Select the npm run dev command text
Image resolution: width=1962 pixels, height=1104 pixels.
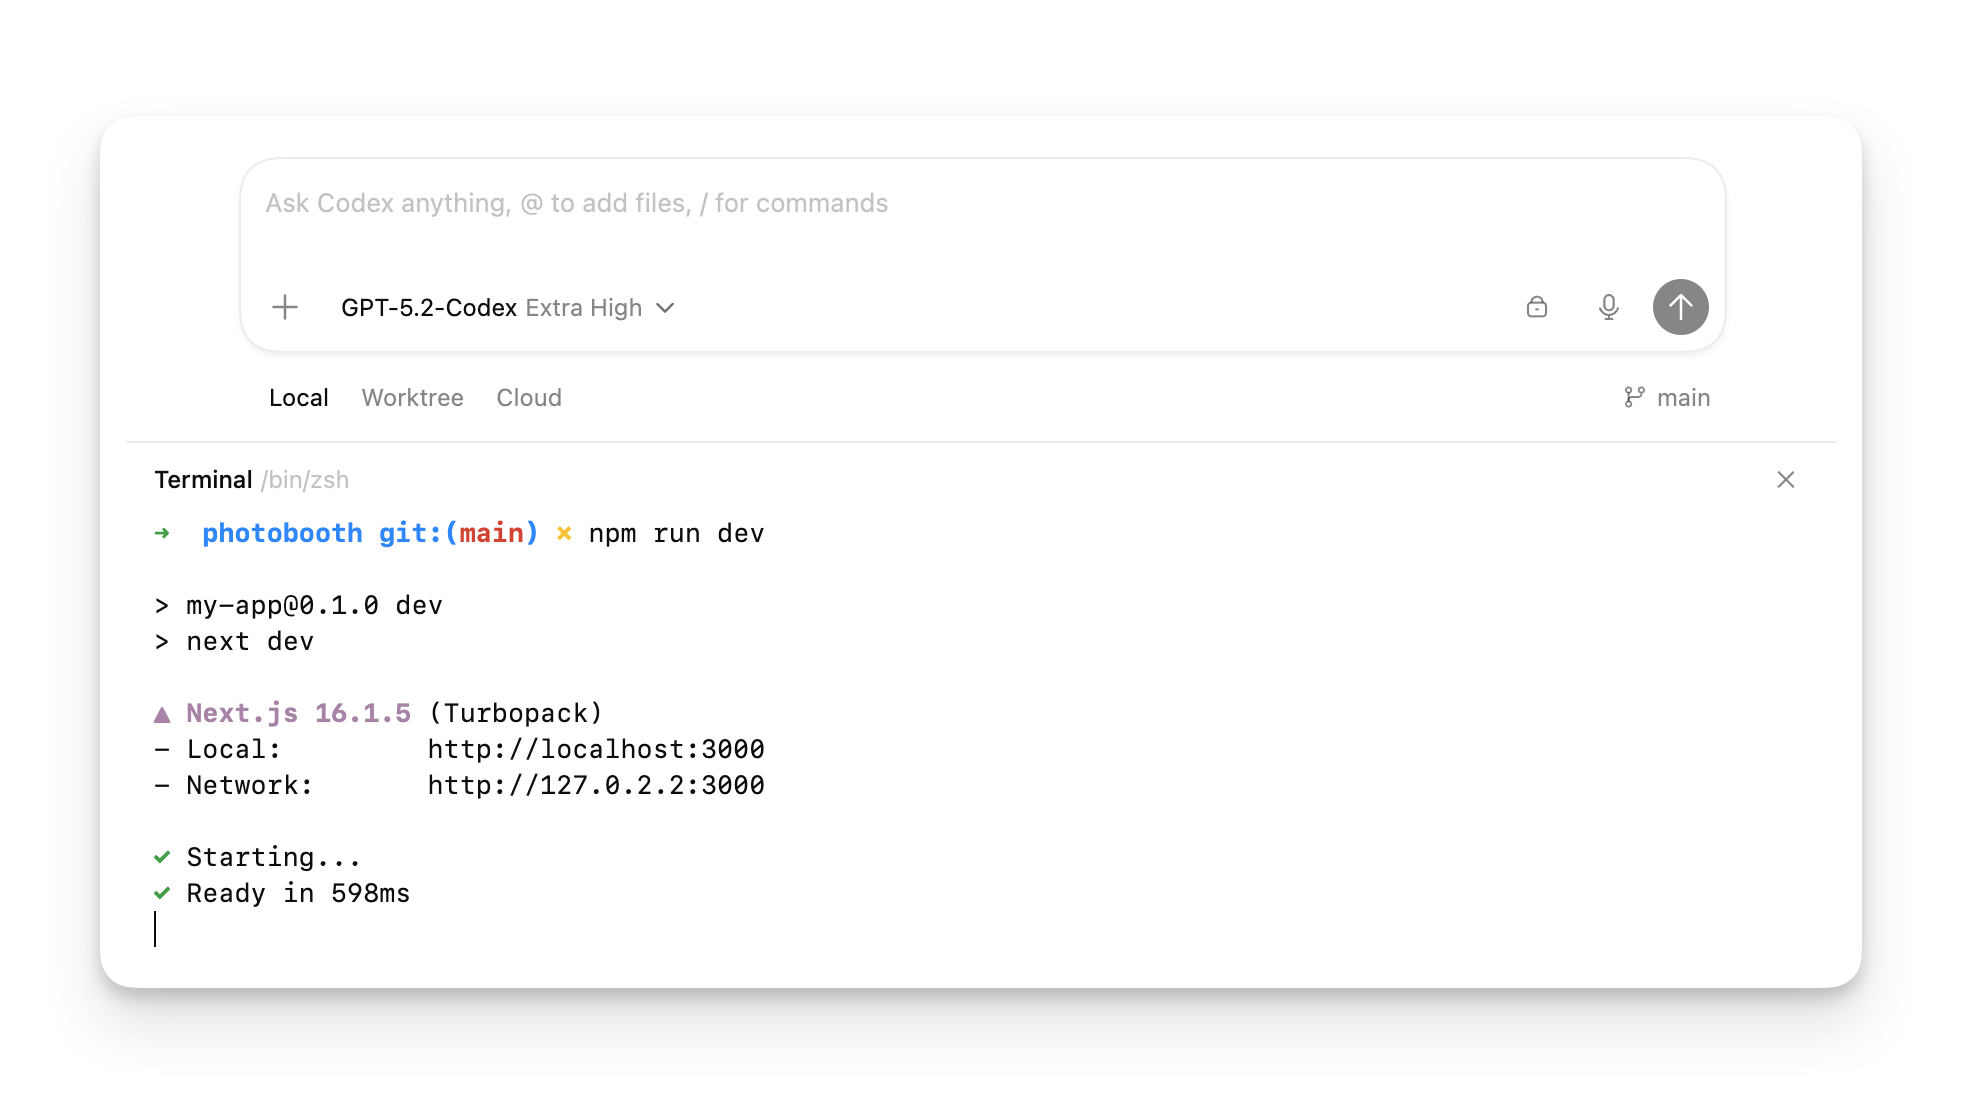[x=675, y=533]
